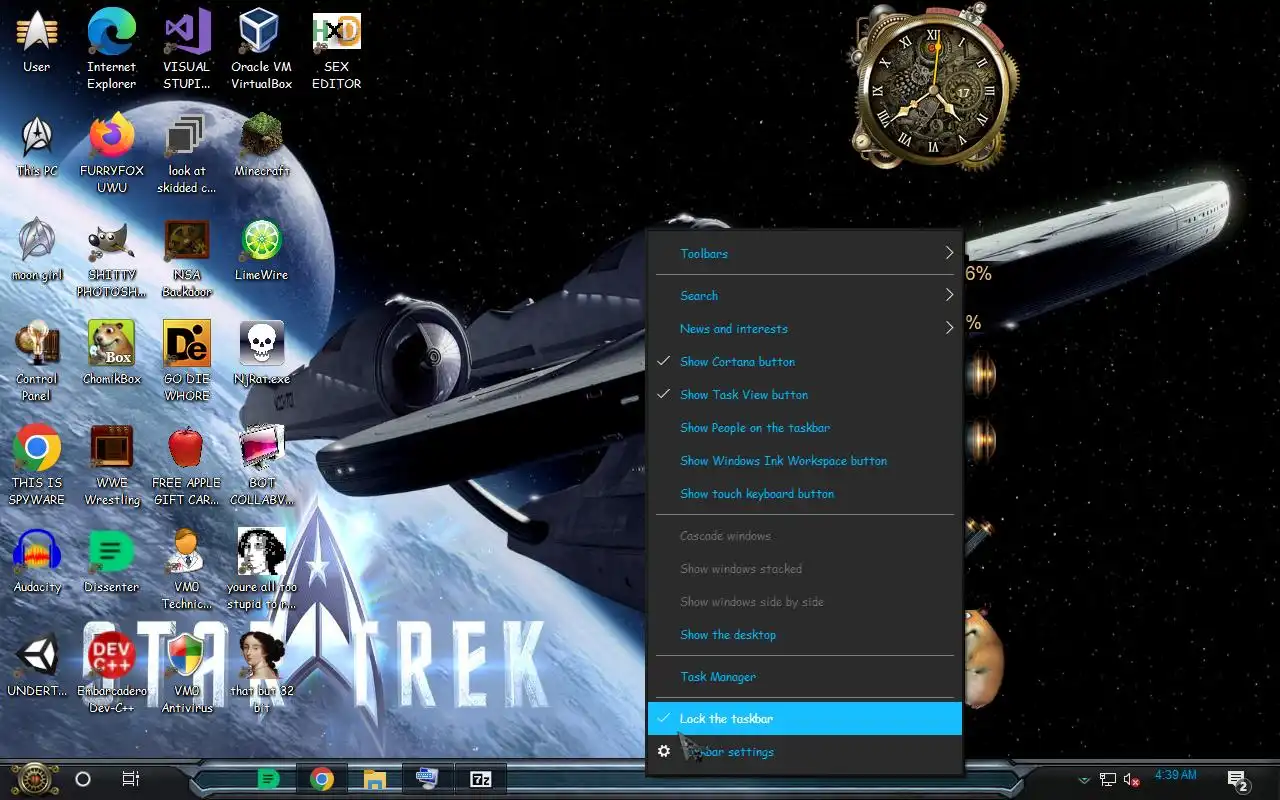Screen dimensions: 1280x800
Task: Select the youre all too stupid icon
Action: [261, 570]
